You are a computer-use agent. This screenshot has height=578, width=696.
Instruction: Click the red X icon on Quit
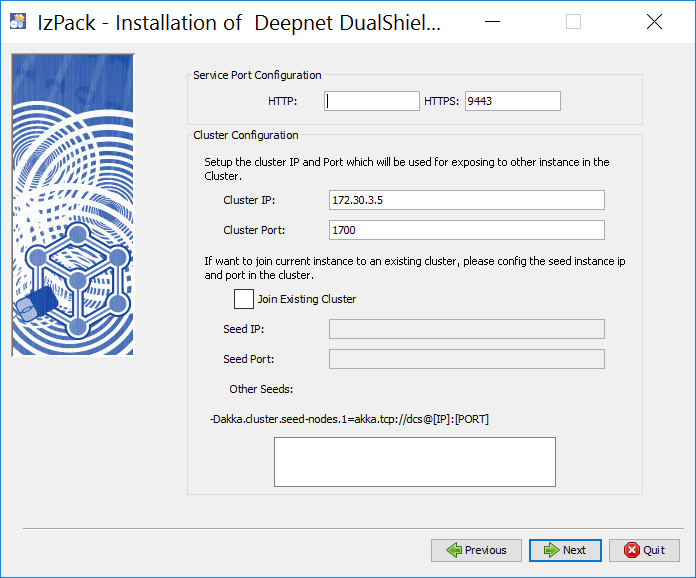[x=631, y=550]
